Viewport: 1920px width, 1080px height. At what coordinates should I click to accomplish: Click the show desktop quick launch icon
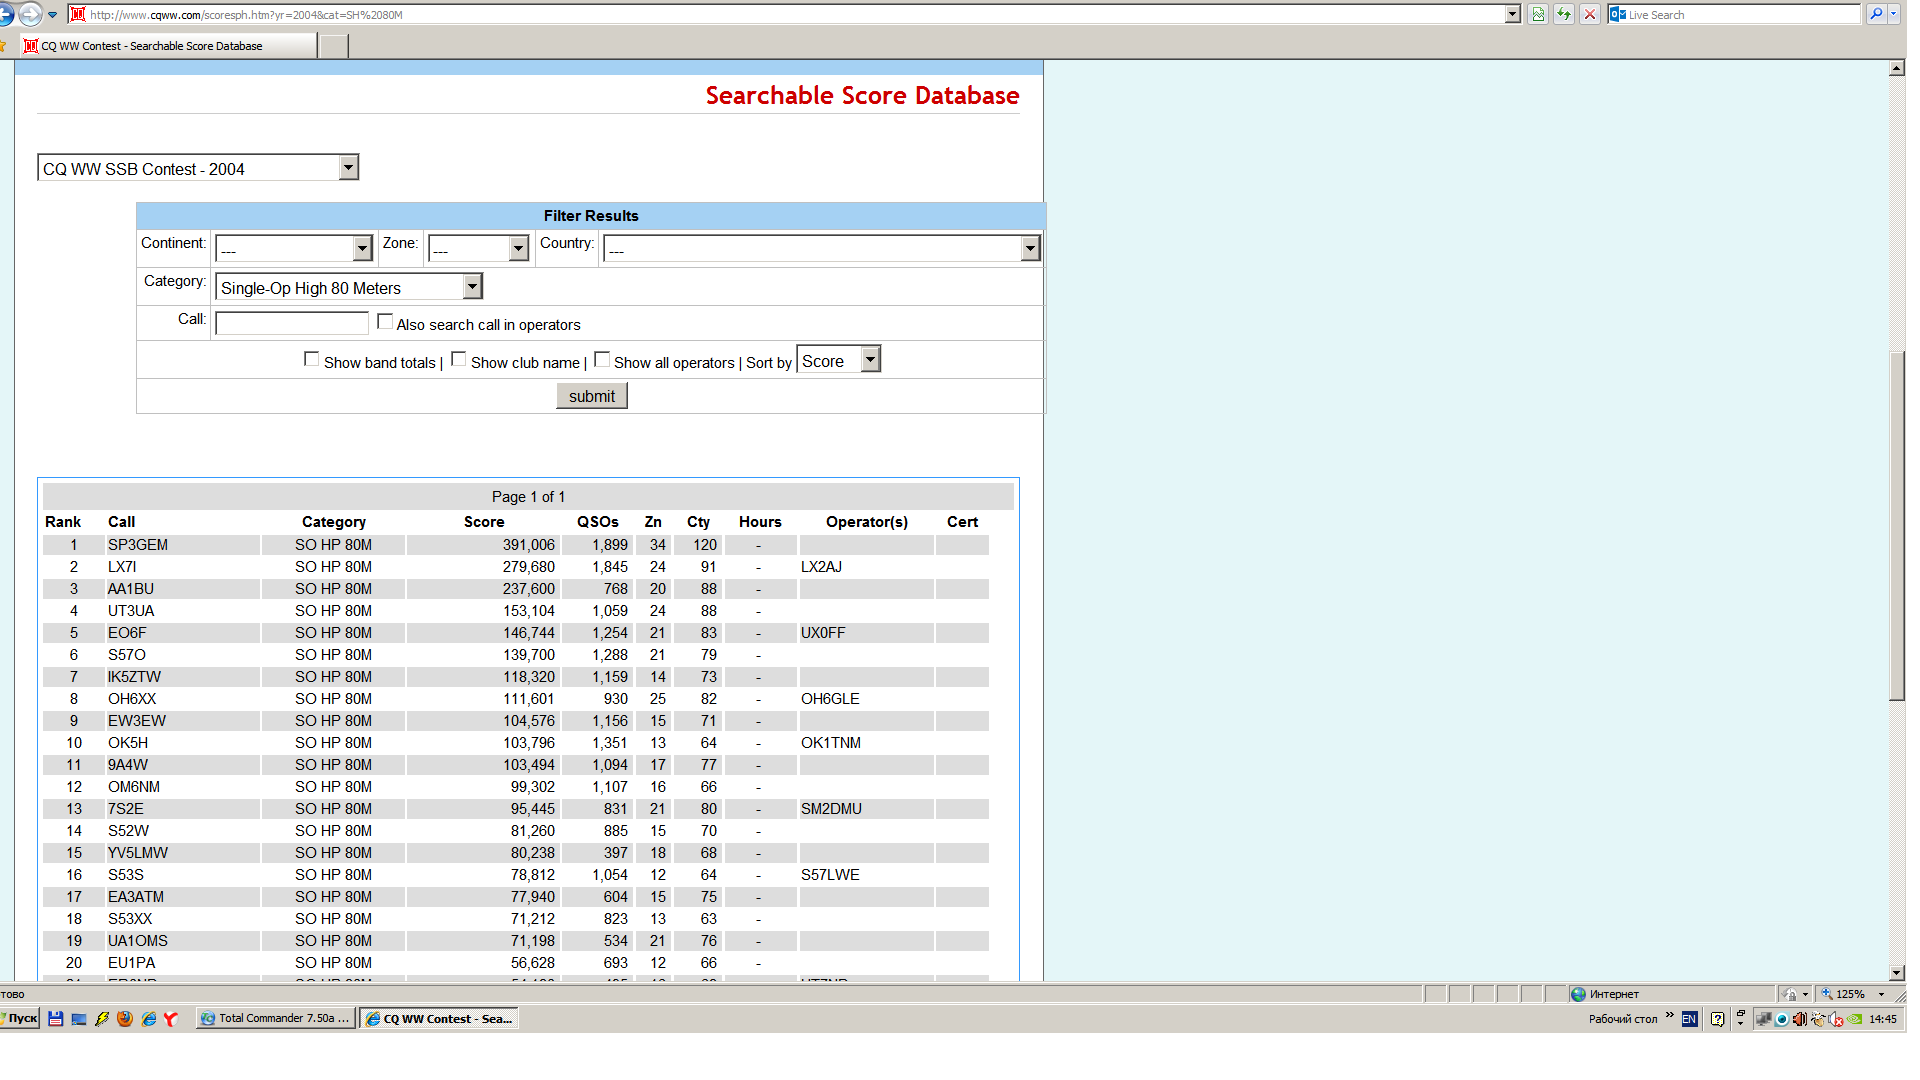click(79, 1019)
